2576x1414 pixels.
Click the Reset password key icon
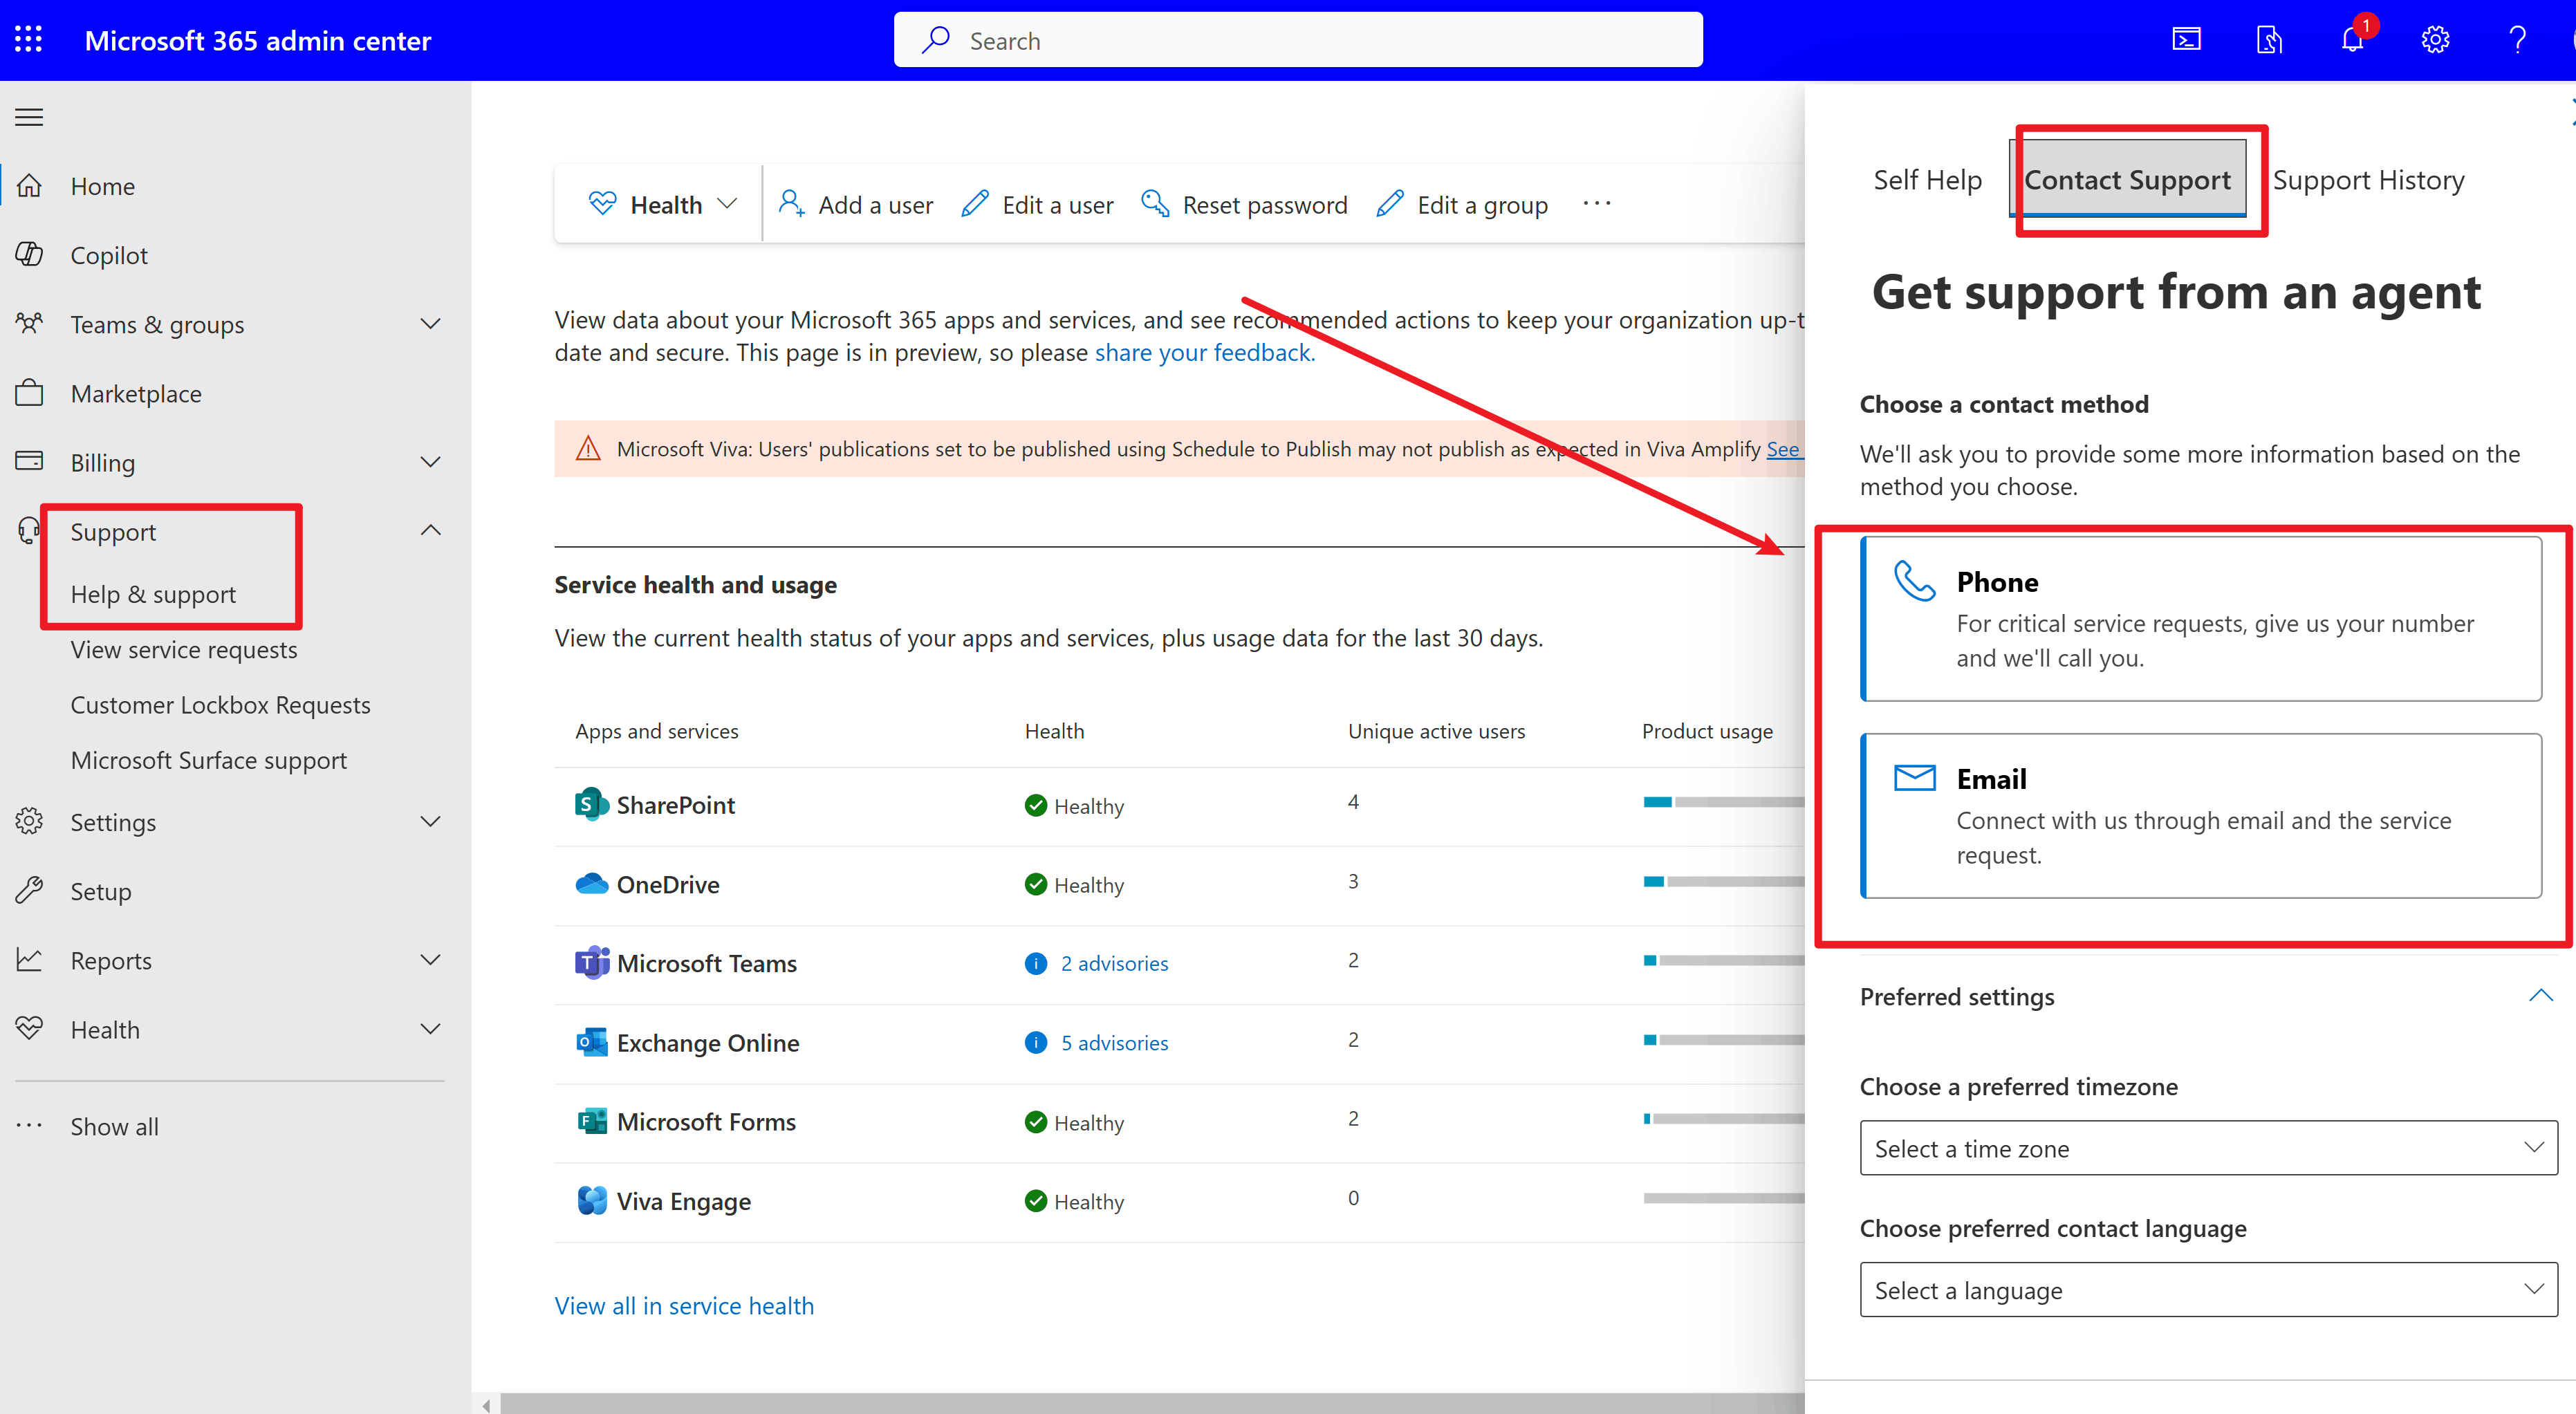point(1155,203)
